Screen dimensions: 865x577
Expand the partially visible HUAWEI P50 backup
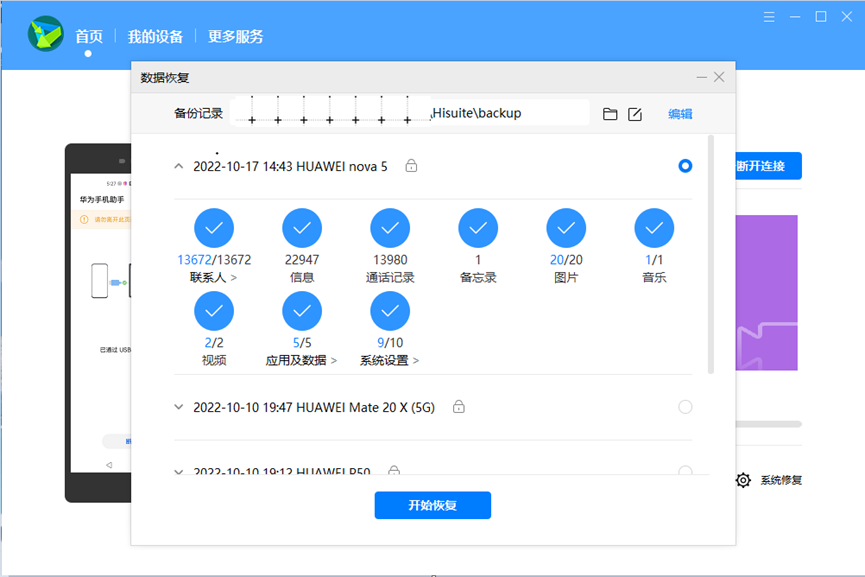[x=179, y=472]
